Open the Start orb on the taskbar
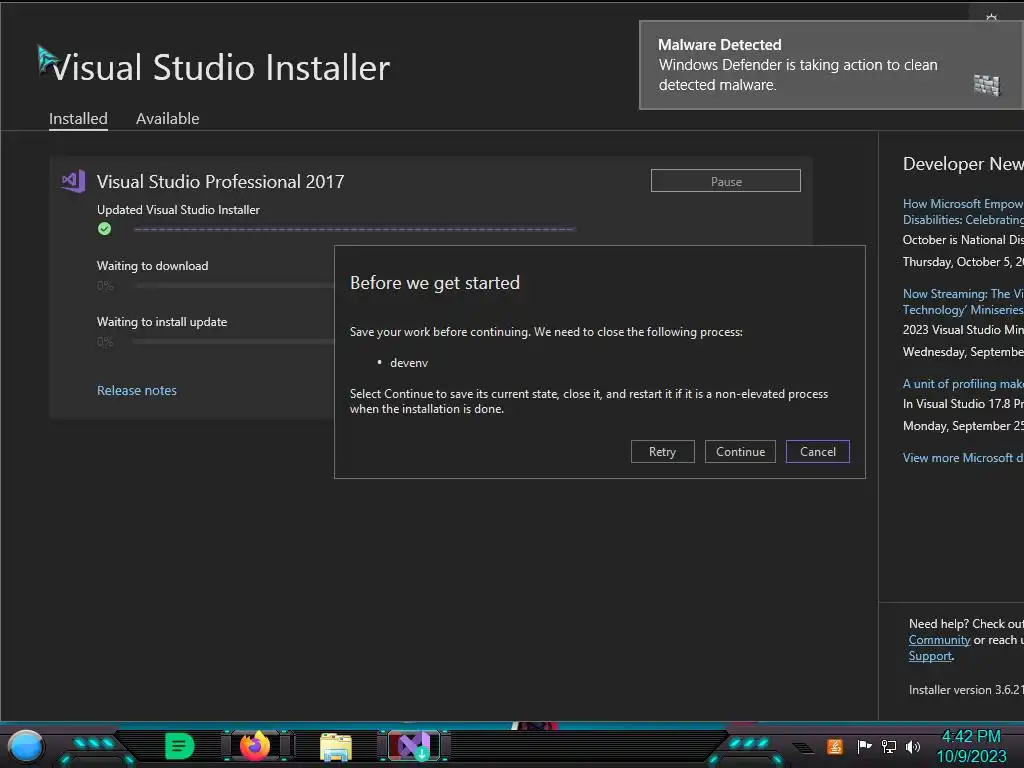 point(25,746)
